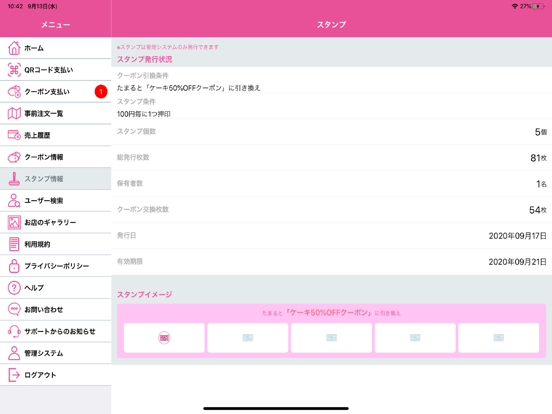Open プライバシーポリシー menu item
The height and width of the screenshot is (414, 552).
click(x=56, y=266)
